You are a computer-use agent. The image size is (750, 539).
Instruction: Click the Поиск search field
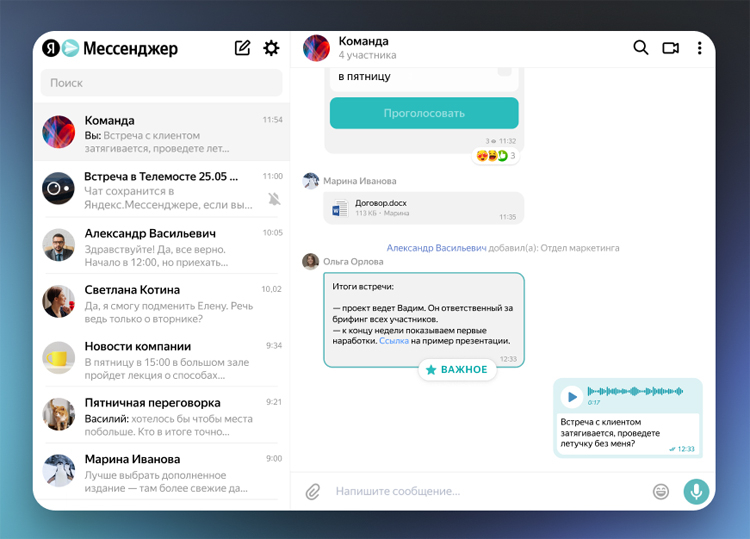pos(161,83)
